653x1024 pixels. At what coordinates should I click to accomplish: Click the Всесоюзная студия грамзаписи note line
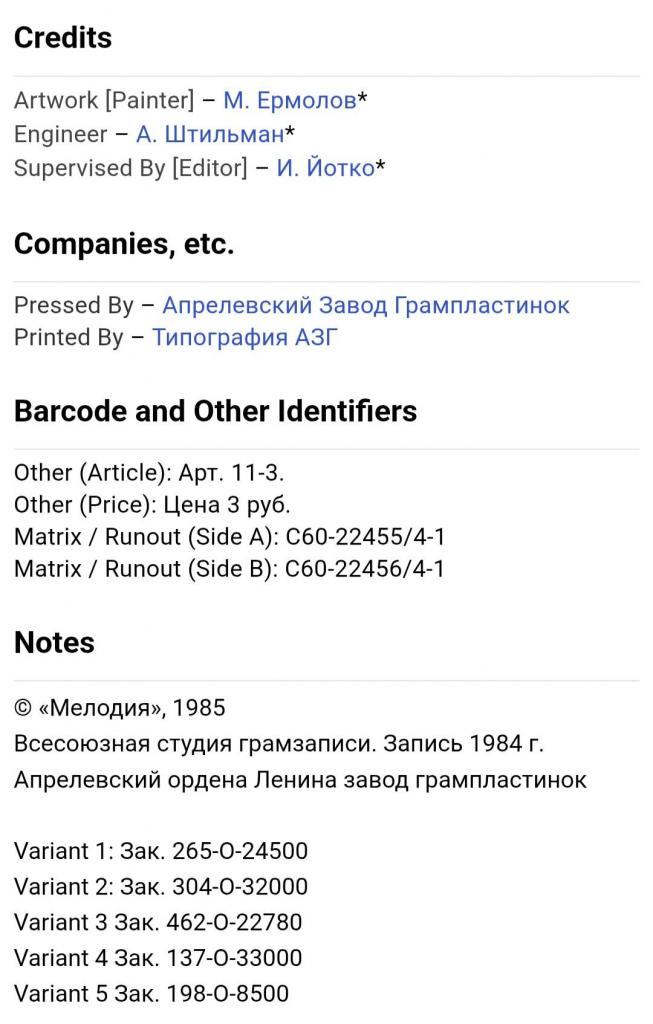click(x=279, y=745)
